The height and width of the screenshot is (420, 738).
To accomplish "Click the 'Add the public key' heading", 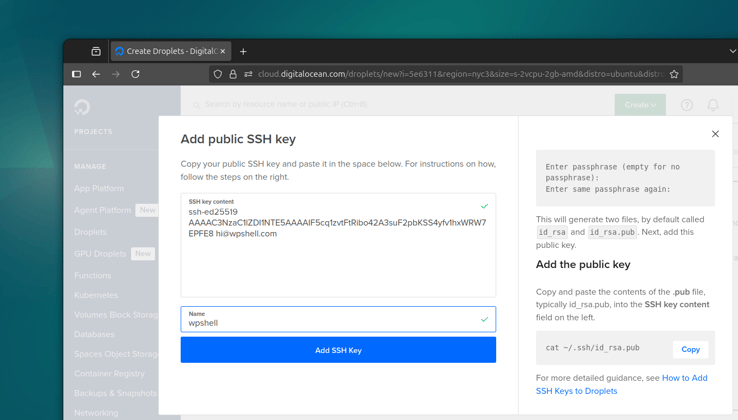I will coord(583,265).
